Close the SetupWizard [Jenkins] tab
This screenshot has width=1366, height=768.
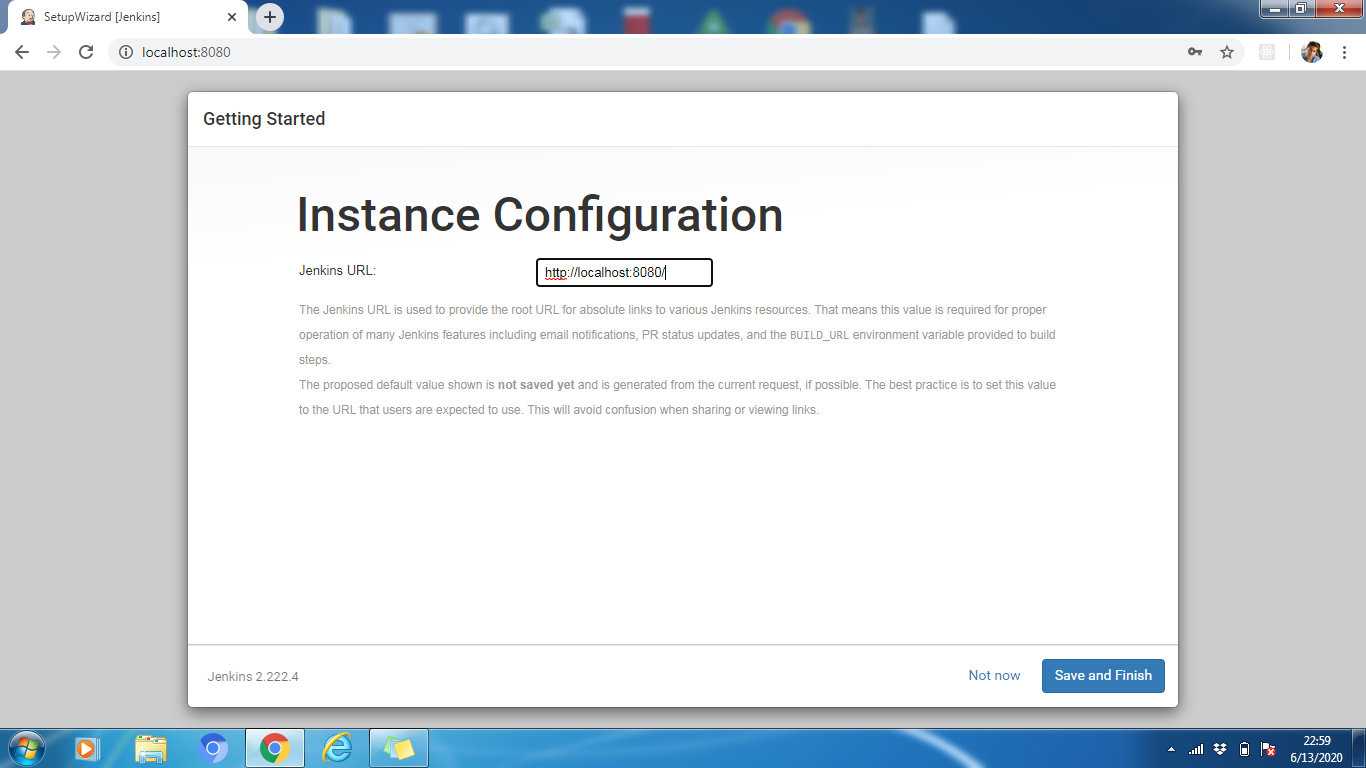click(232, 17)
